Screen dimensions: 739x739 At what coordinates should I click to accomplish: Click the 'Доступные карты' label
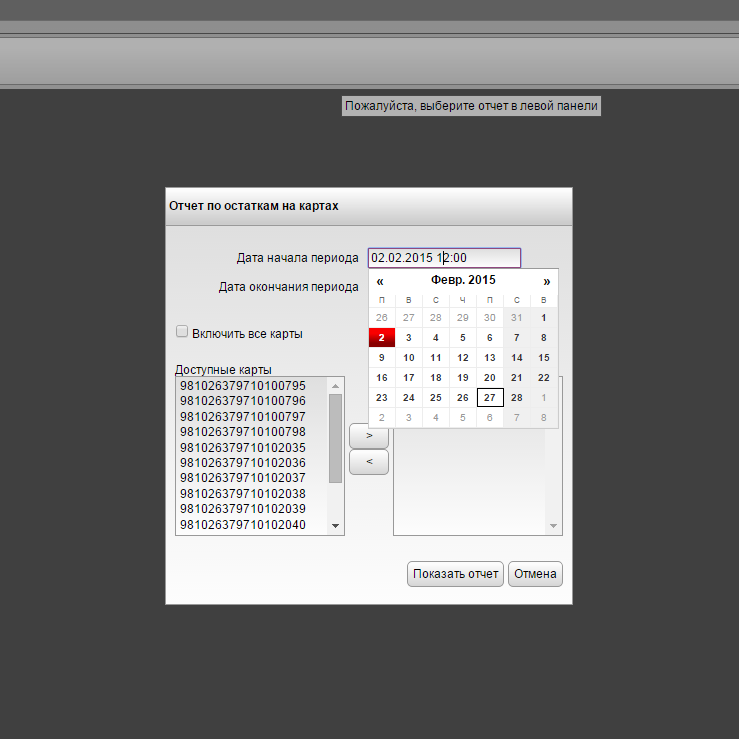223,370
